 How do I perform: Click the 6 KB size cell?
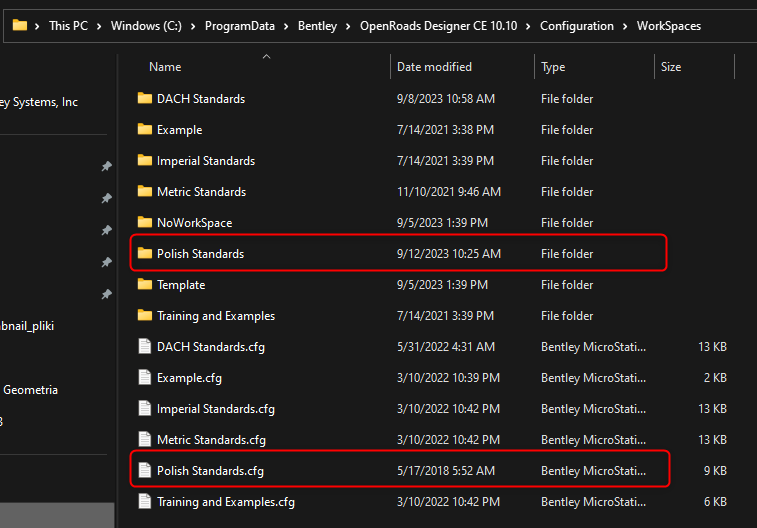pos(715,502)
